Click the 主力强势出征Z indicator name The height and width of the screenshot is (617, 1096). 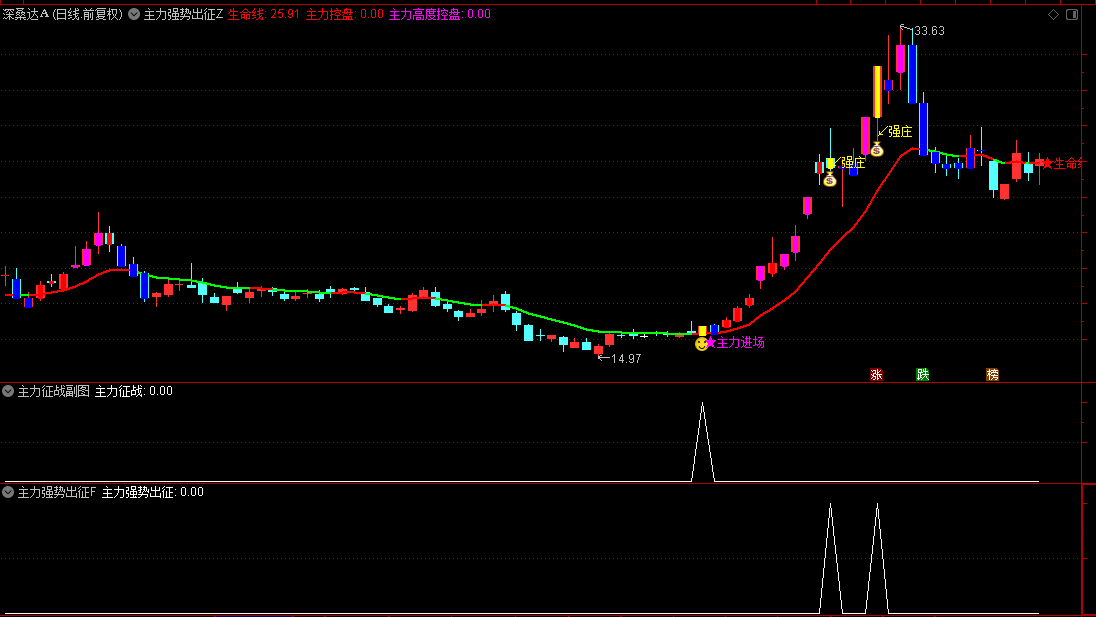click(x=183, y=14)
